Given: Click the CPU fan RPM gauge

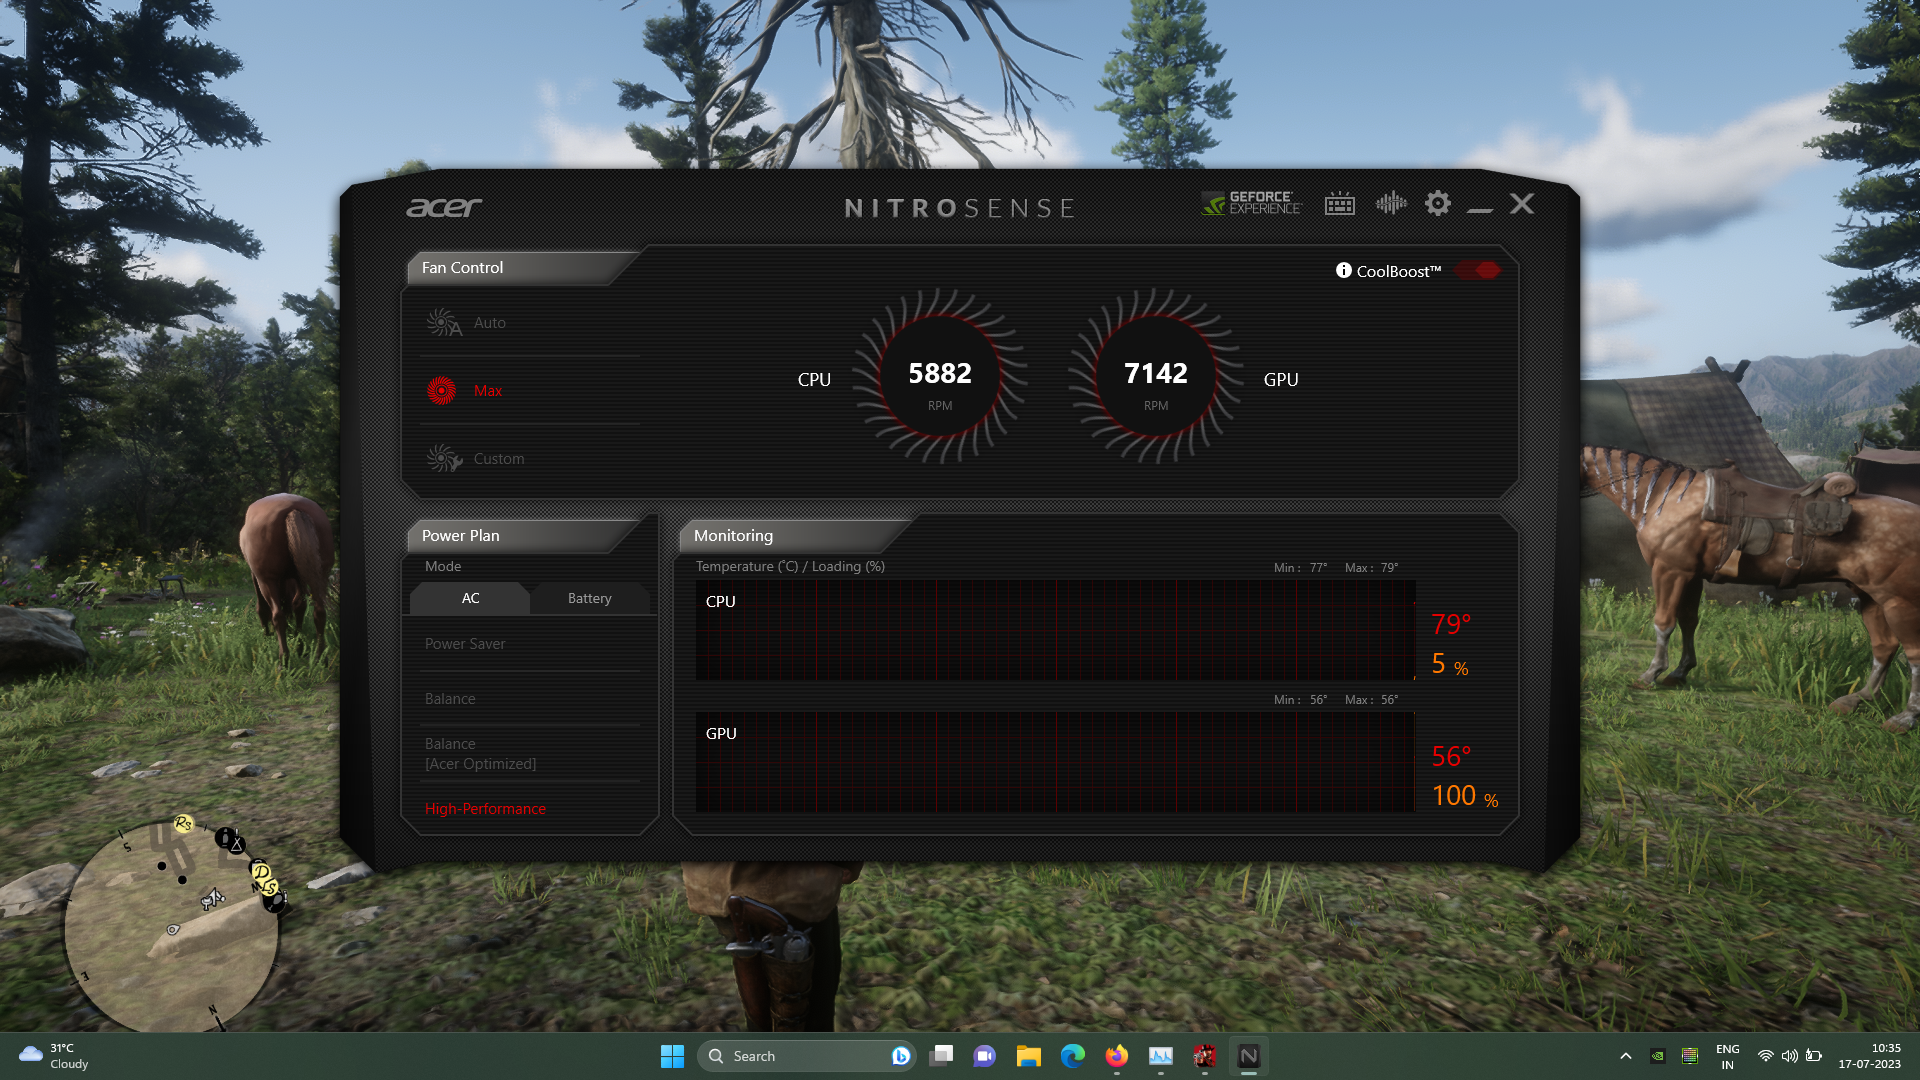Looking at the screenshot, I should 940,377.
